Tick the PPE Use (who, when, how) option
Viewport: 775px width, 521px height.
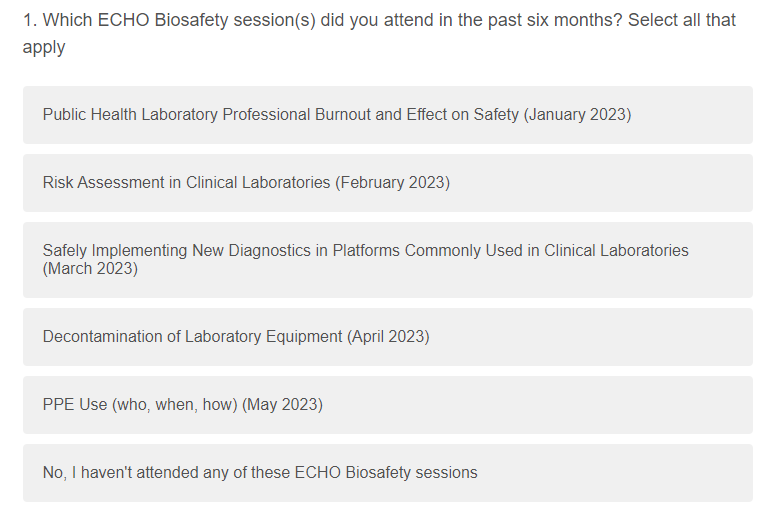182,405
